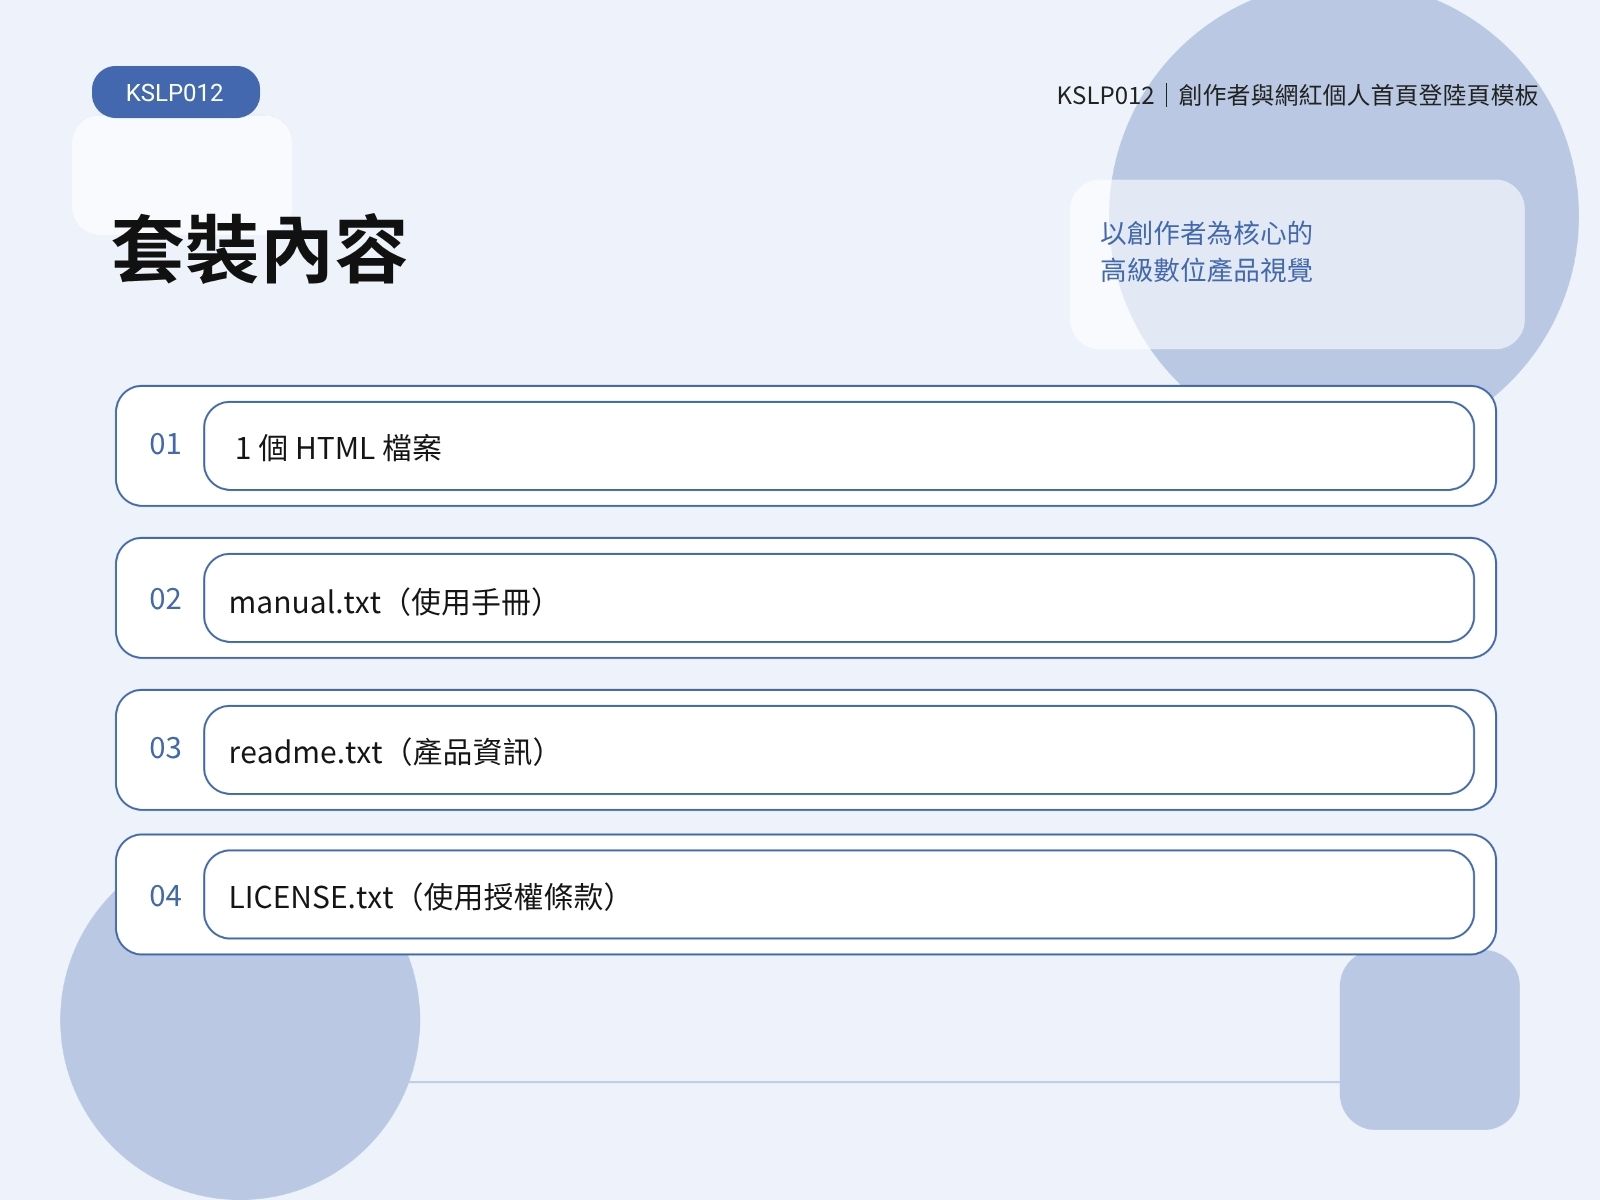
Task: Select the heading 套裝內容
Action: pos(259,250)
